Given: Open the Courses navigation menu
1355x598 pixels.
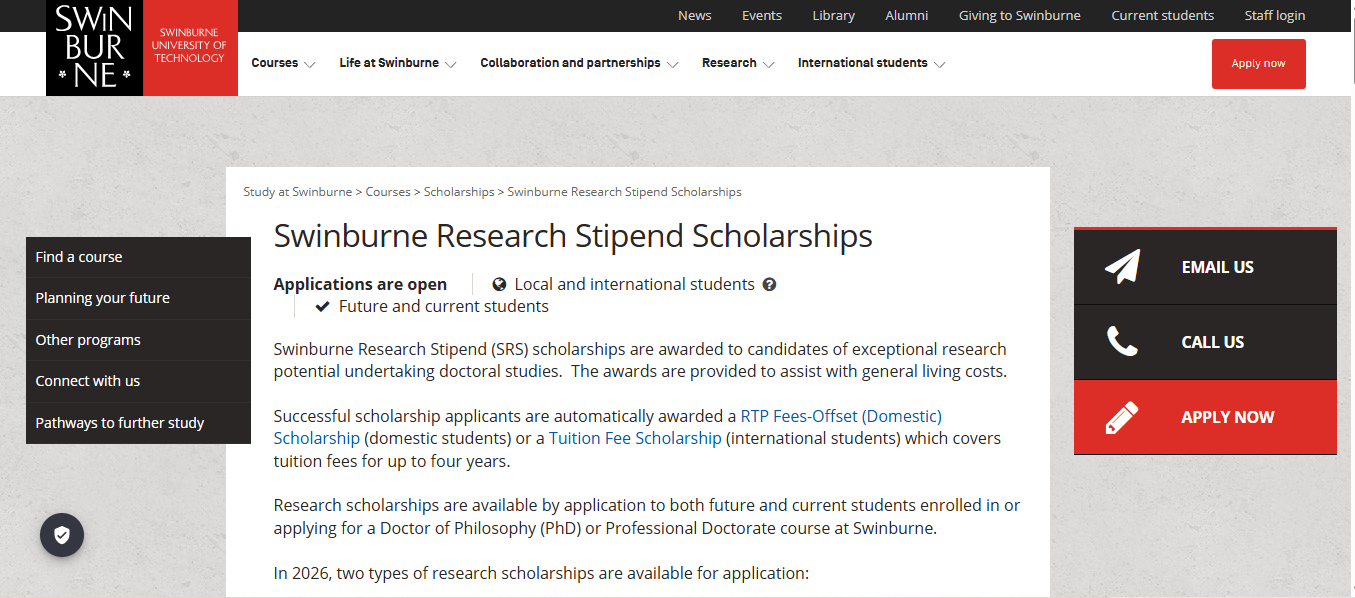Looking at the screenshot, I should point(275,63).
